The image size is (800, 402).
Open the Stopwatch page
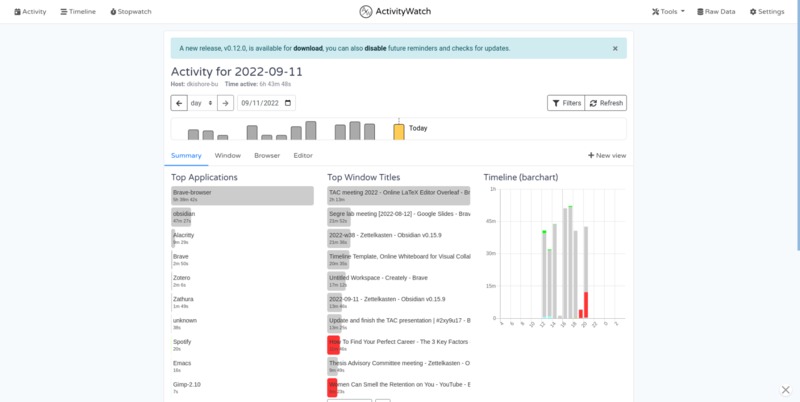coord(131,12)
